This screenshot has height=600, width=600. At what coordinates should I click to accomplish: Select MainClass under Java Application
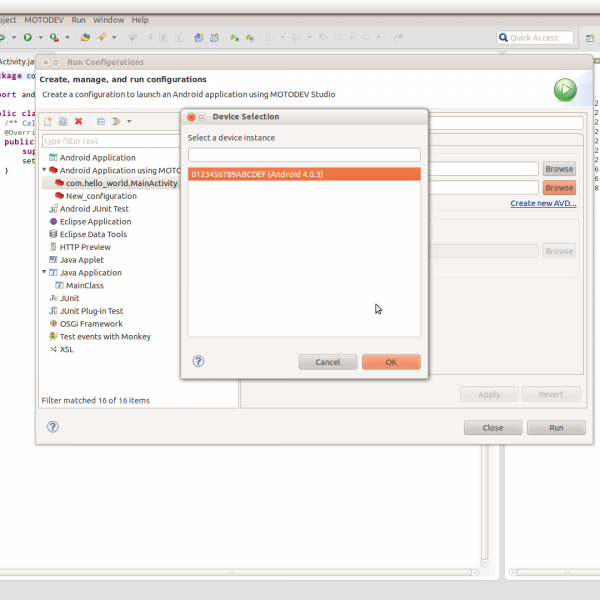point(85,285)
